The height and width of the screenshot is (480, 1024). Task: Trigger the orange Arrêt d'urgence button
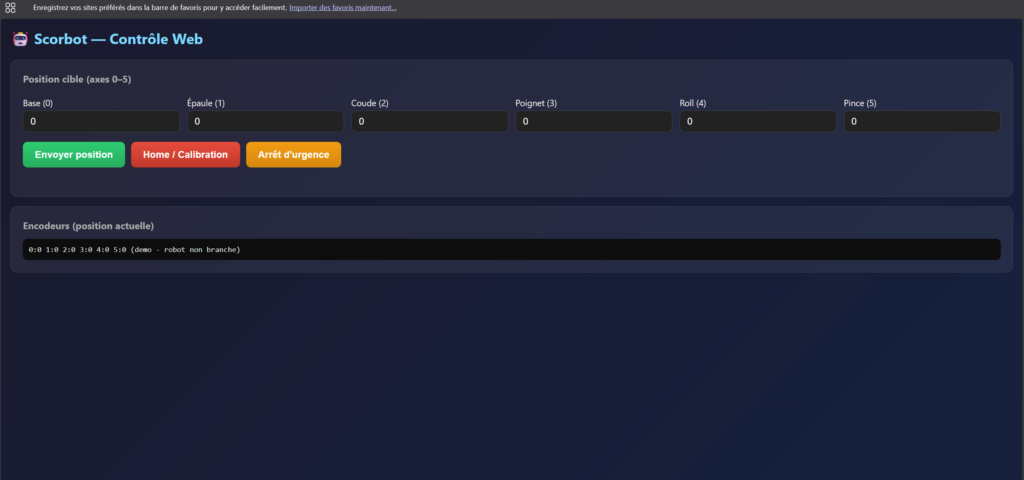pyautogui.click(x=293, y=155)
